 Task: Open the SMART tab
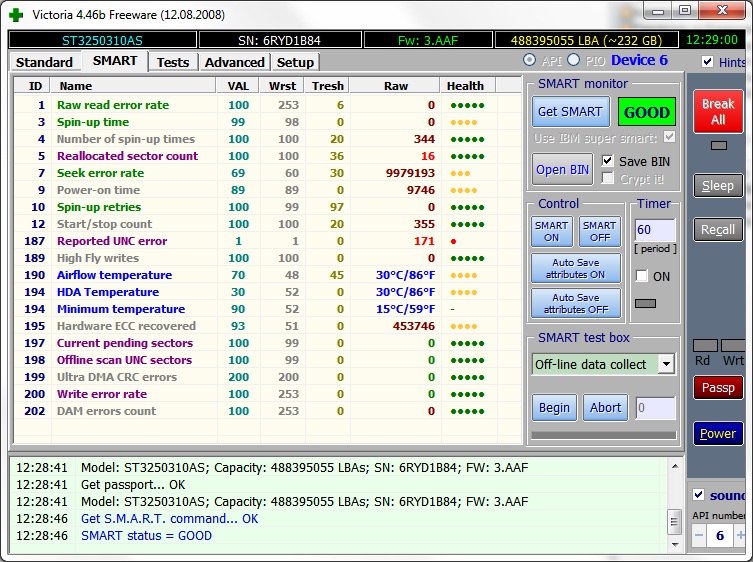[x=115, y=61]
